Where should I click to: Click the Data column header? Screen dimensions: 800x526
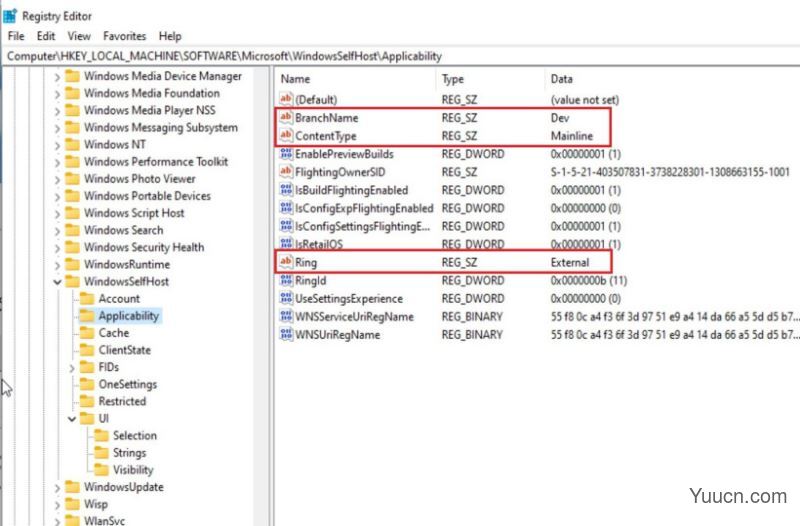click(x=672, y=79)
